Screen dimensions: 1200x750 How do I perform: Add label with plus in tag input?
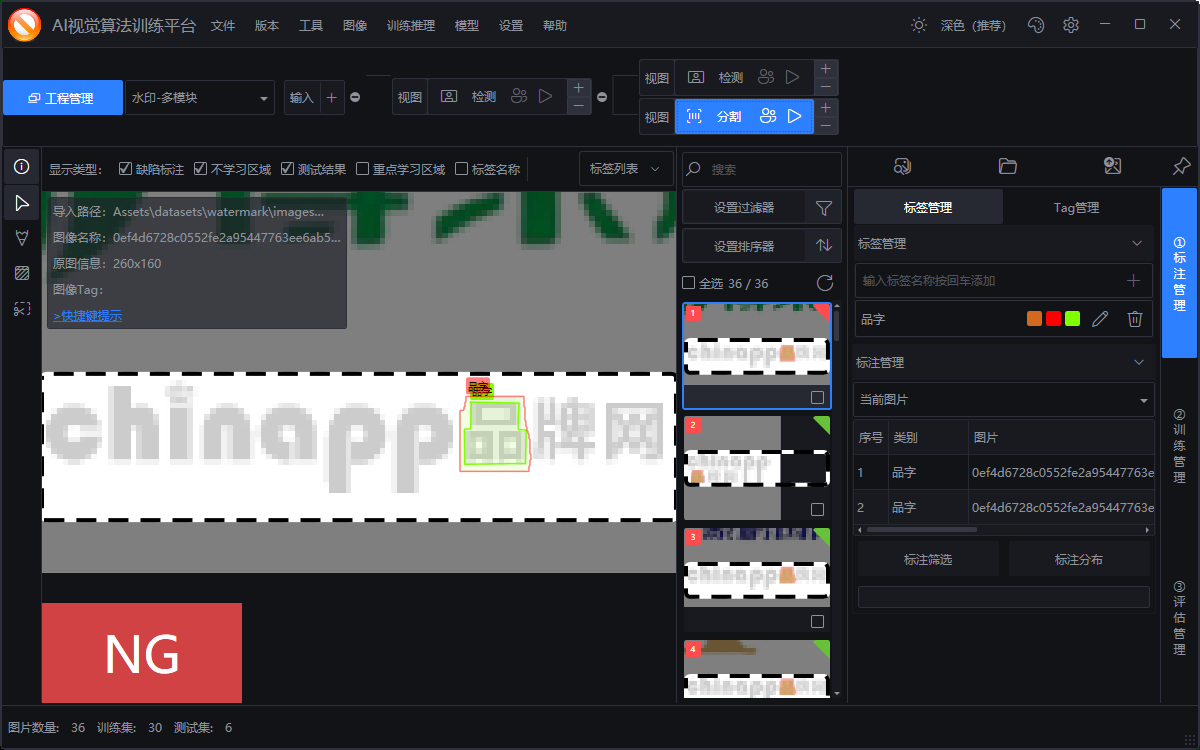click(x=1133, y=281)
